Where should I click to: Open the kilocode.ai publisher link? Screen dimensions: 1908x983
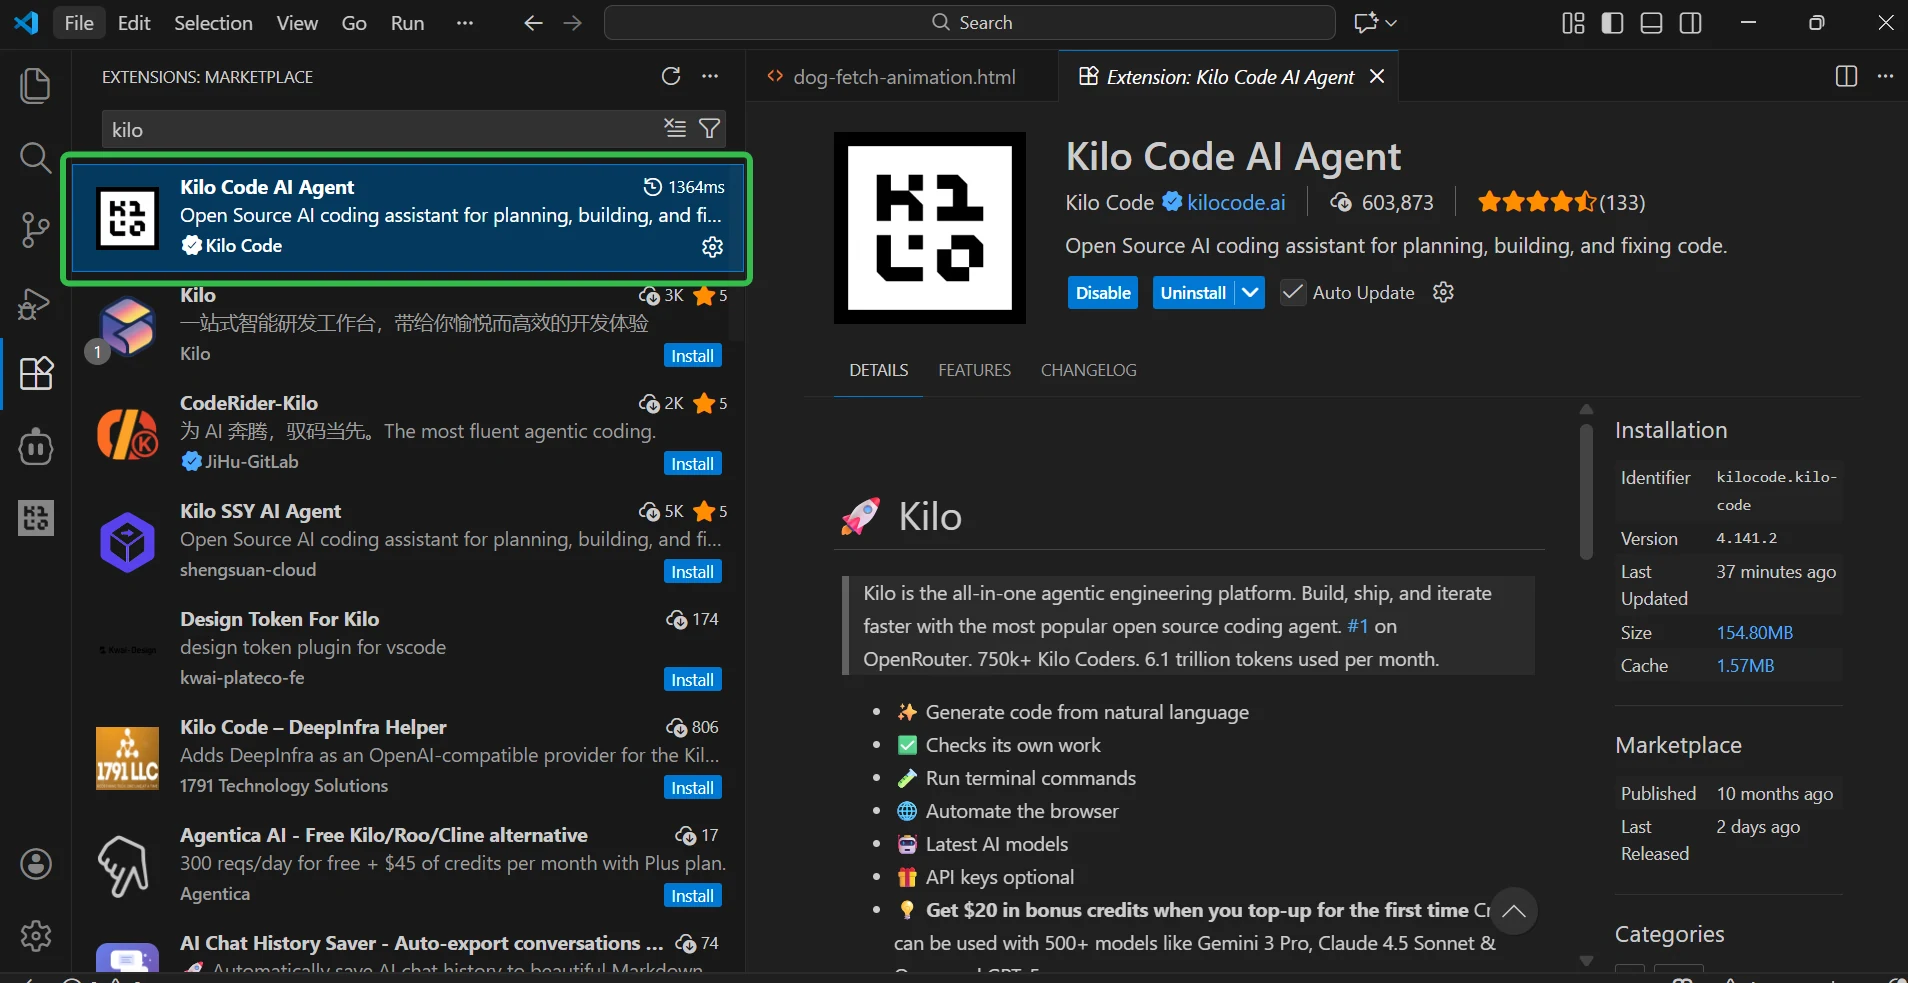coord(1236,203)
